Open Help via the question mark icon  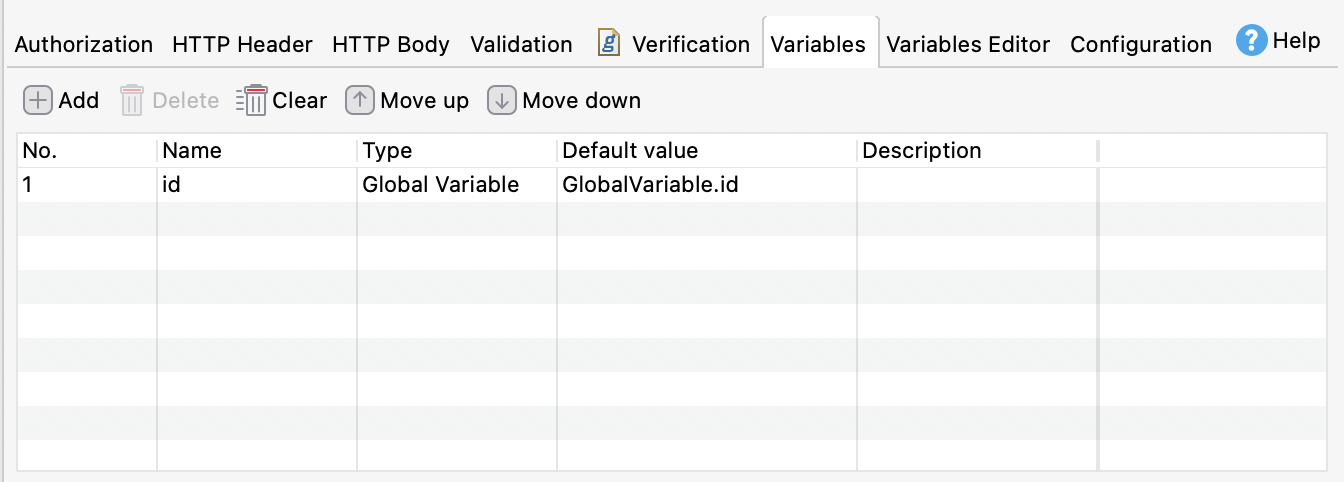pos(1251,41)
